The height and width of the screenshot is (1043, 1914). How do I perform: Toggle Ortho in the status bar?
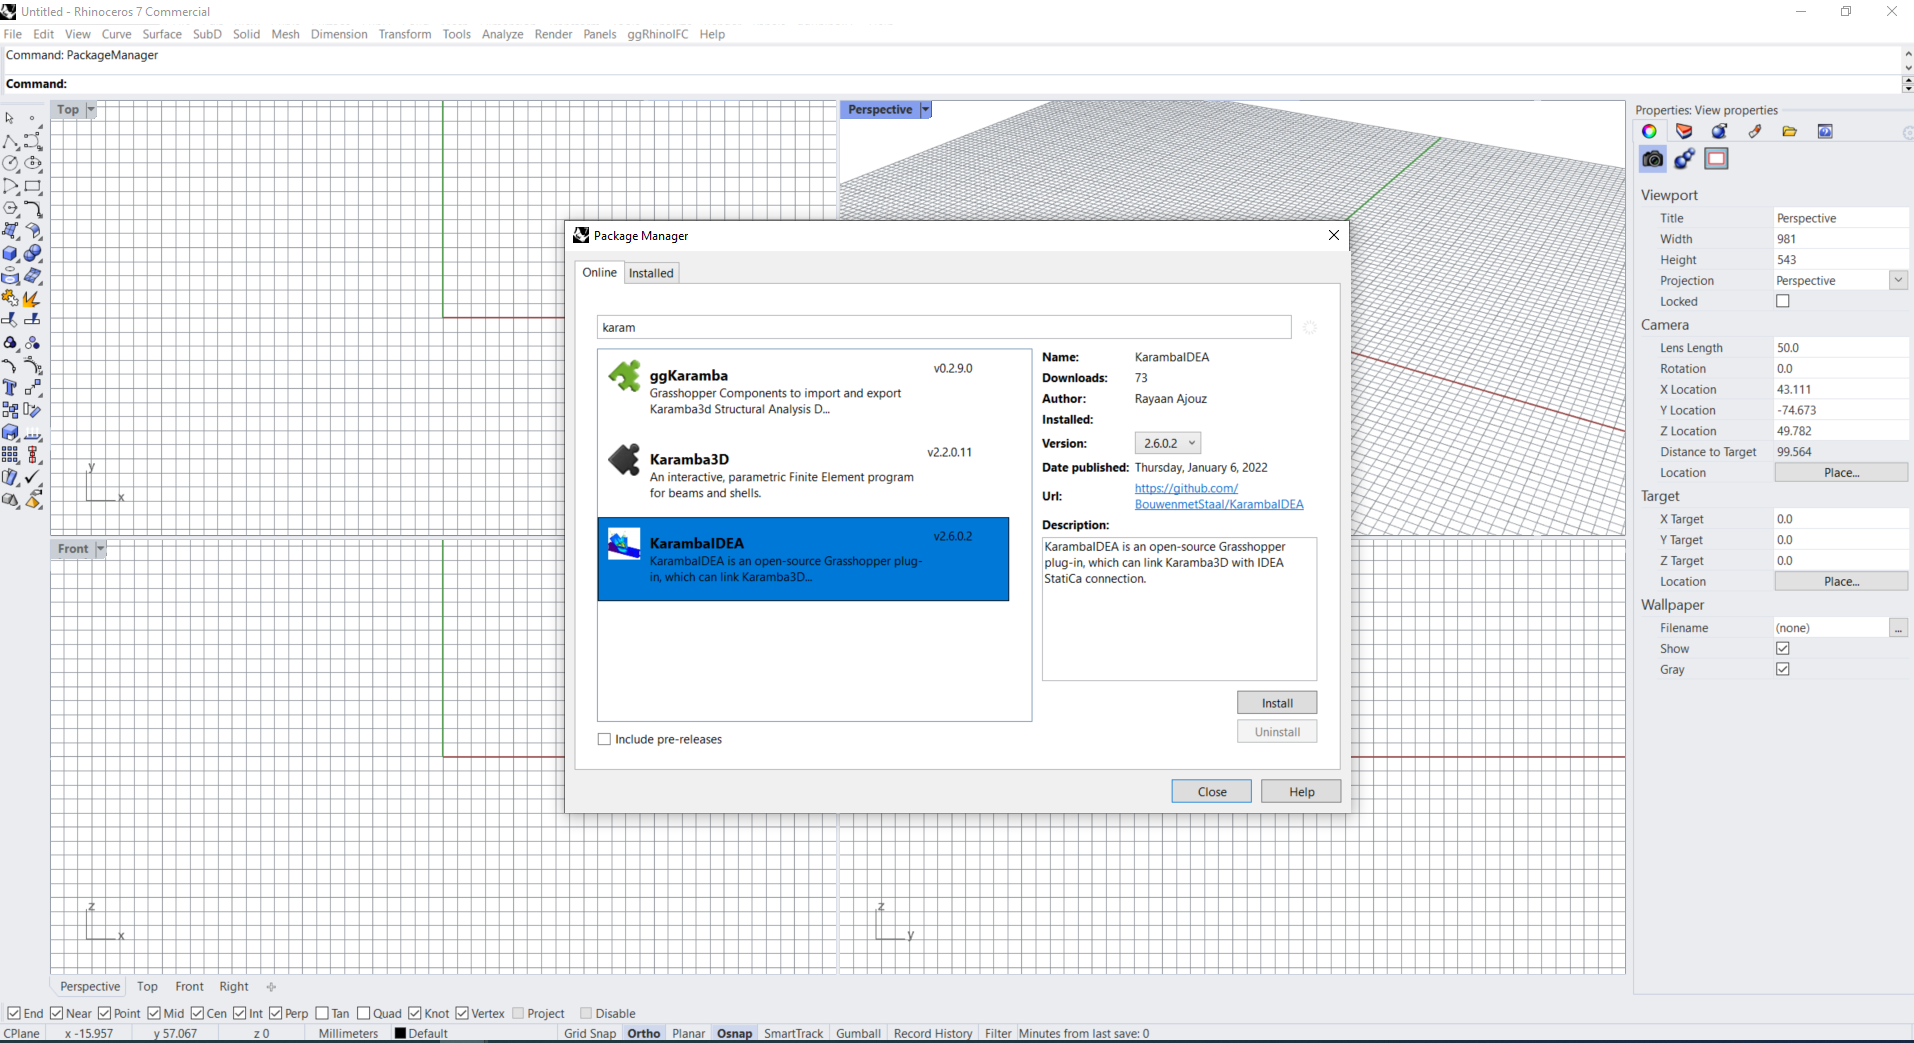click(x=644, y=1033)
